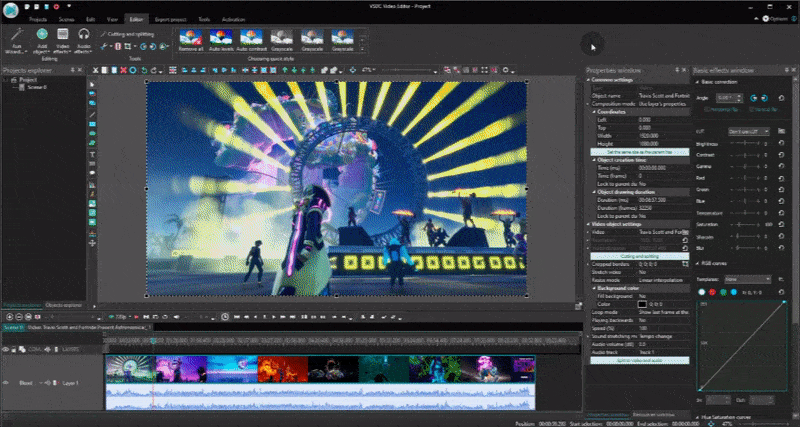Image resolution: width=800 pixels, height=427 pixels.
Task: Reset the Brightness value icon
Action: [x=782, y=144]
